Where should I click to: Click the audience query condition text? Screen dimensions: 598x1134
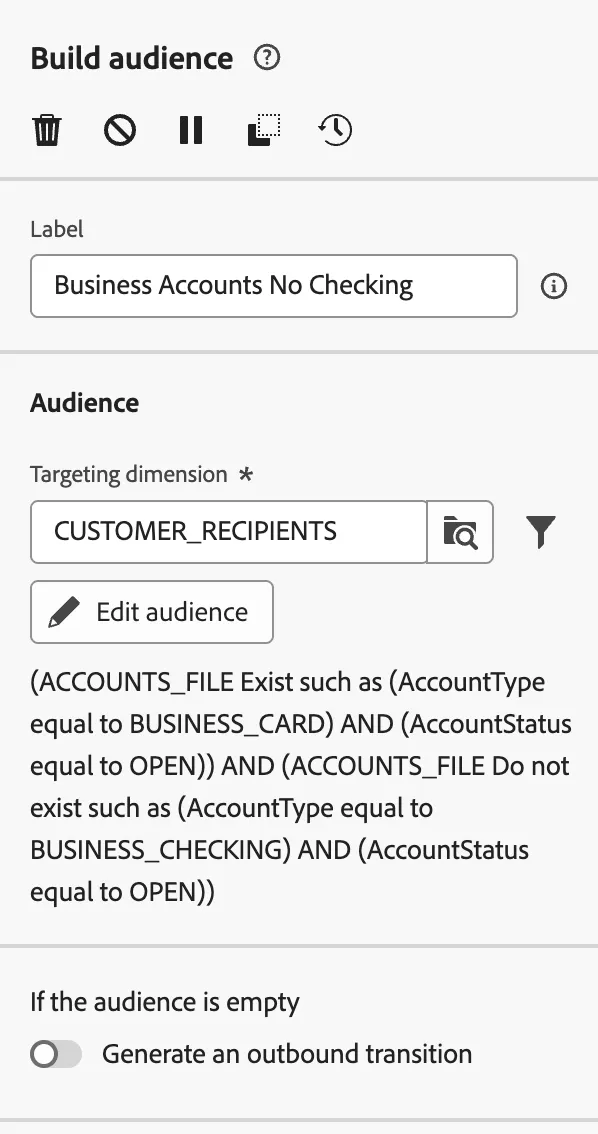301,787
